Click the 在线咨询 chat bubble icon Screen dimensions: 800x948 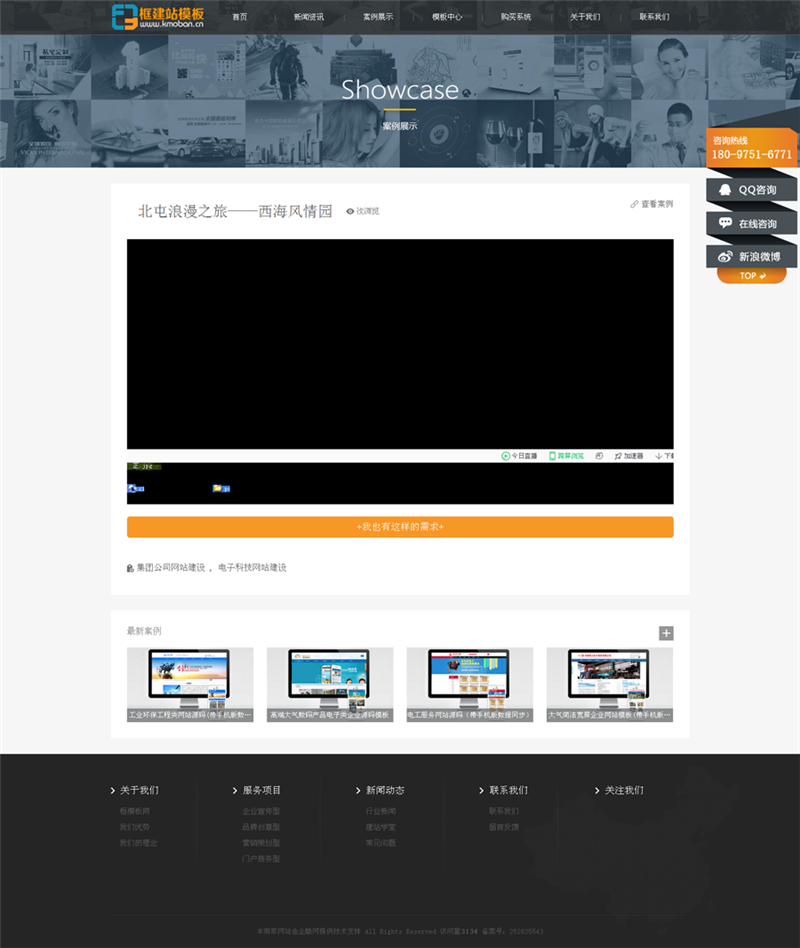pyautogui.click(x=726, y=223)
